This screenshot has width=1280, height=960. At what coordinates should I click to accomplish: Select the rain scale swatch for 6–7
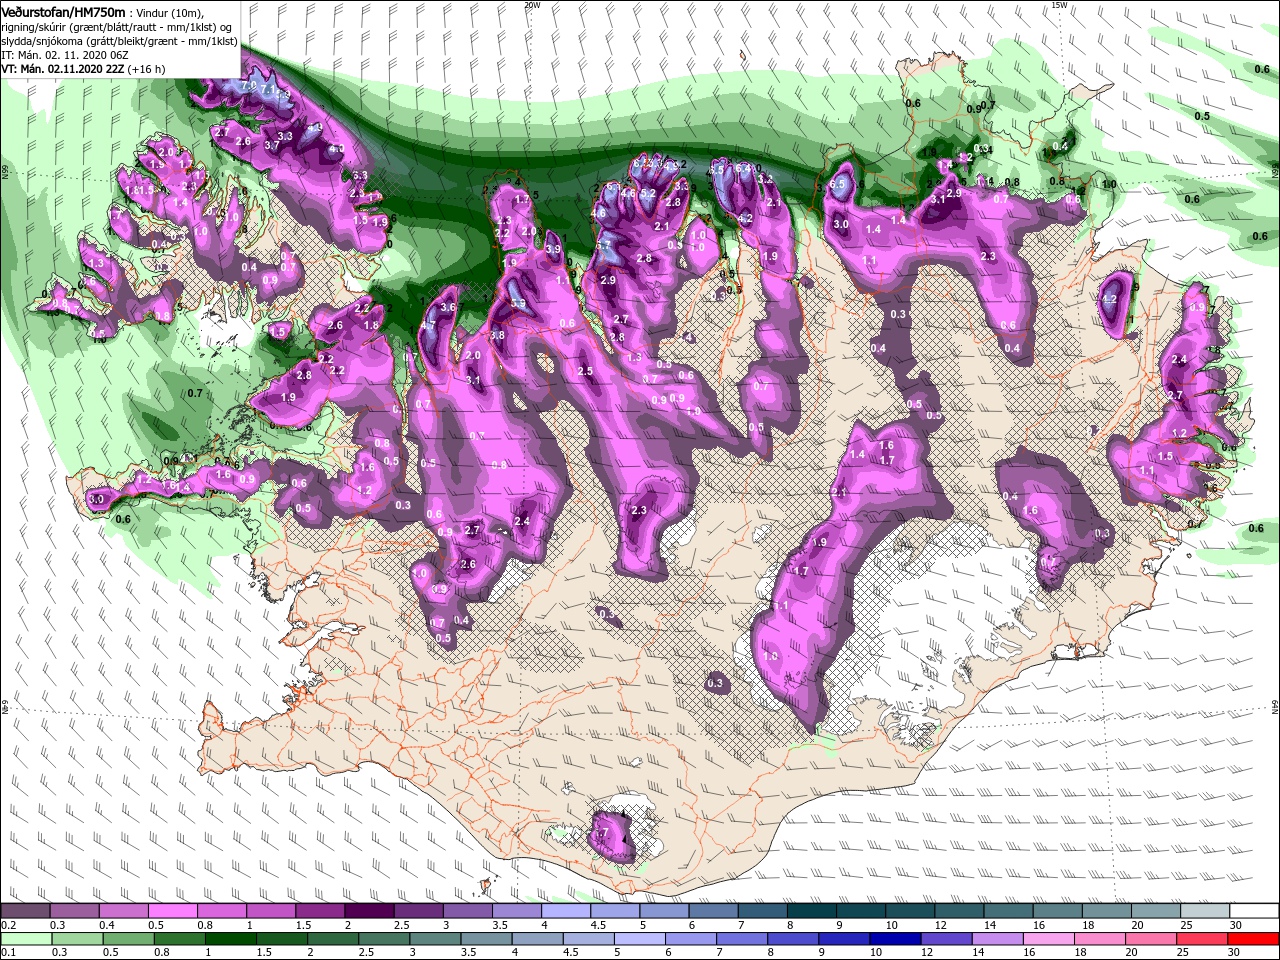click(691, 940)
